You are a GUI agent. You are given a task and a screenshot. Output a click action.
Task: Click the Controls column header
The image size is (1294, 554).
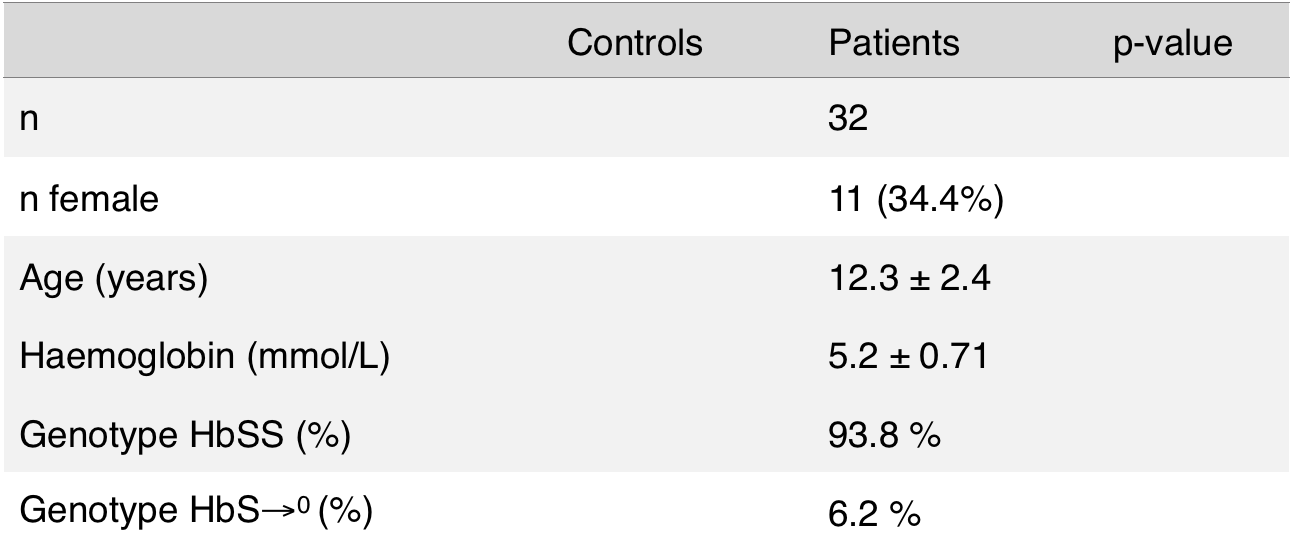pyautogui.click(x=634, y=43)
